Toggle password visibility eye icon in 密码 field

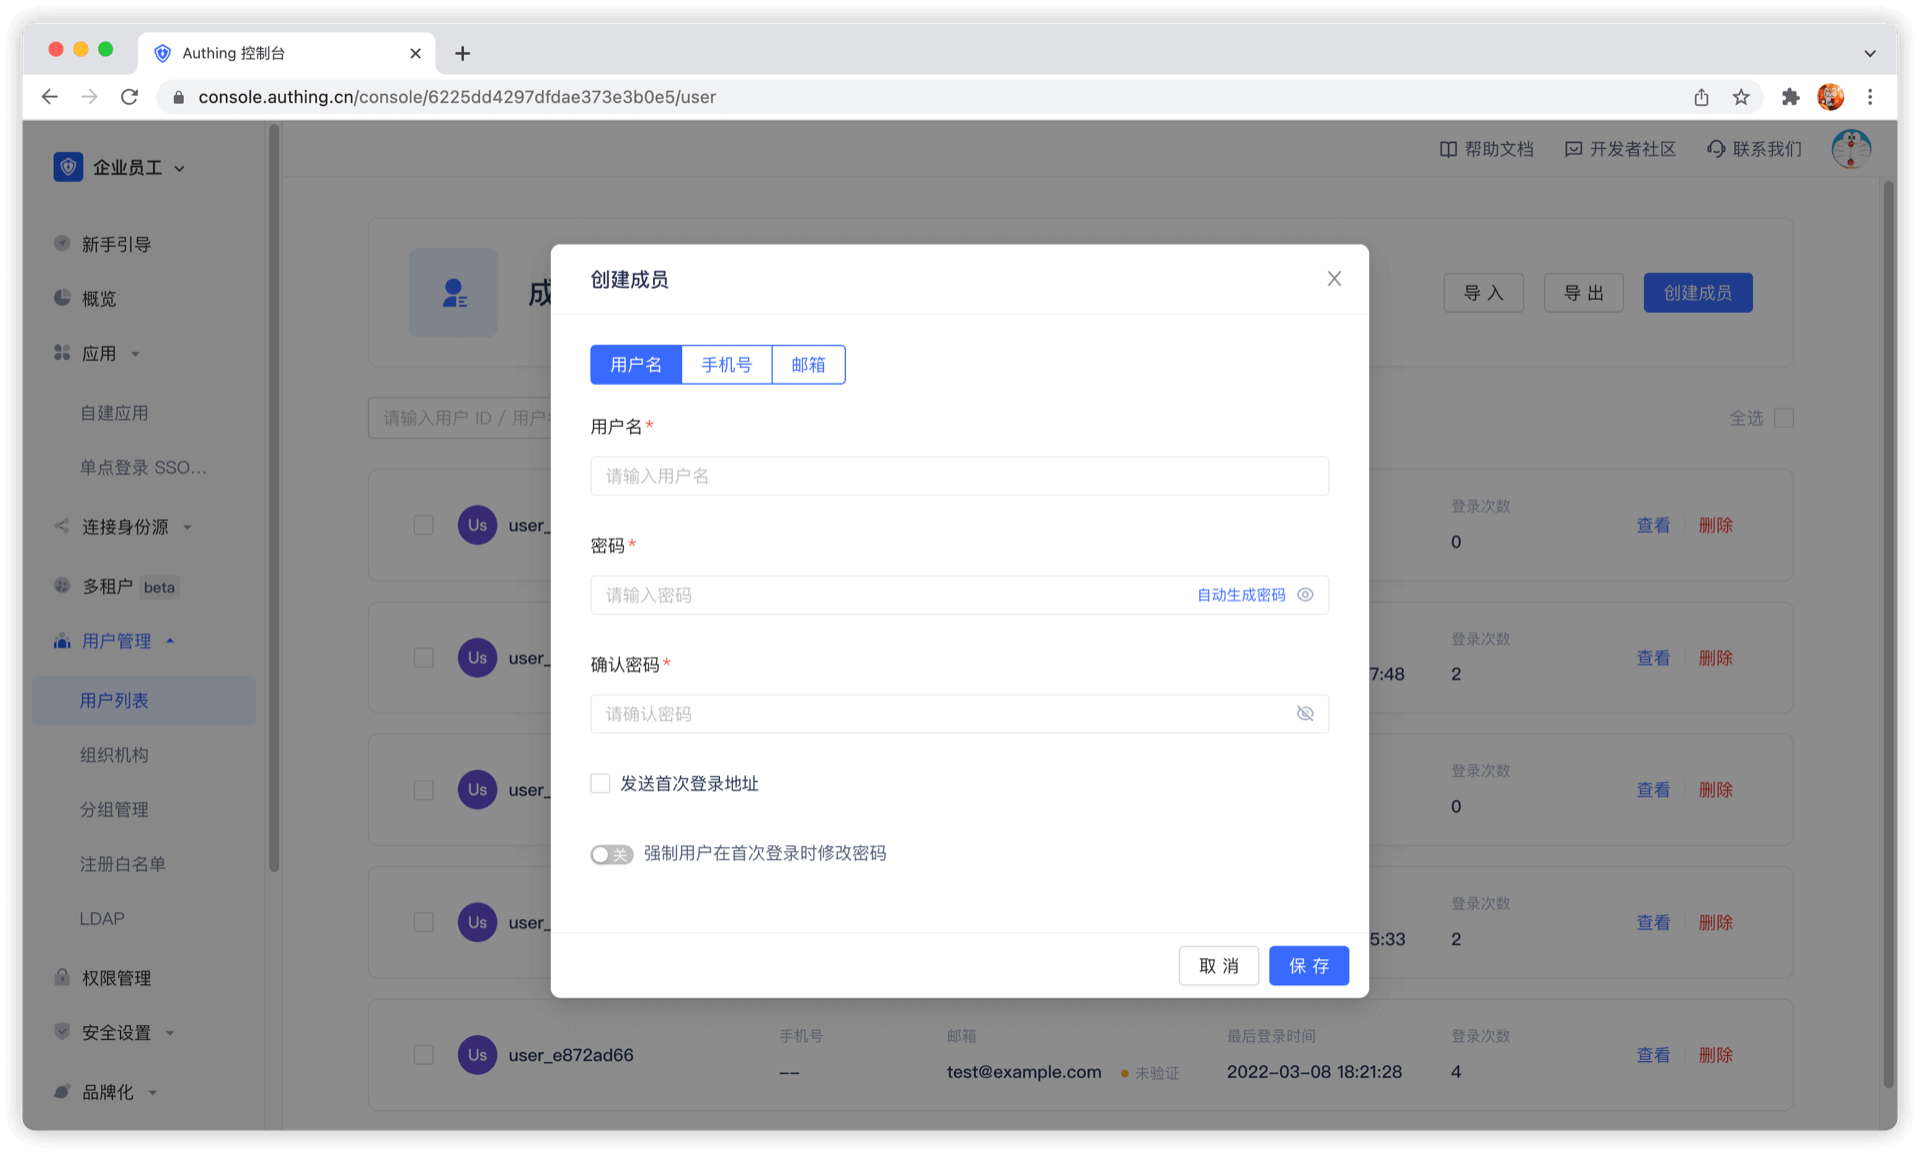(1305, 595)
